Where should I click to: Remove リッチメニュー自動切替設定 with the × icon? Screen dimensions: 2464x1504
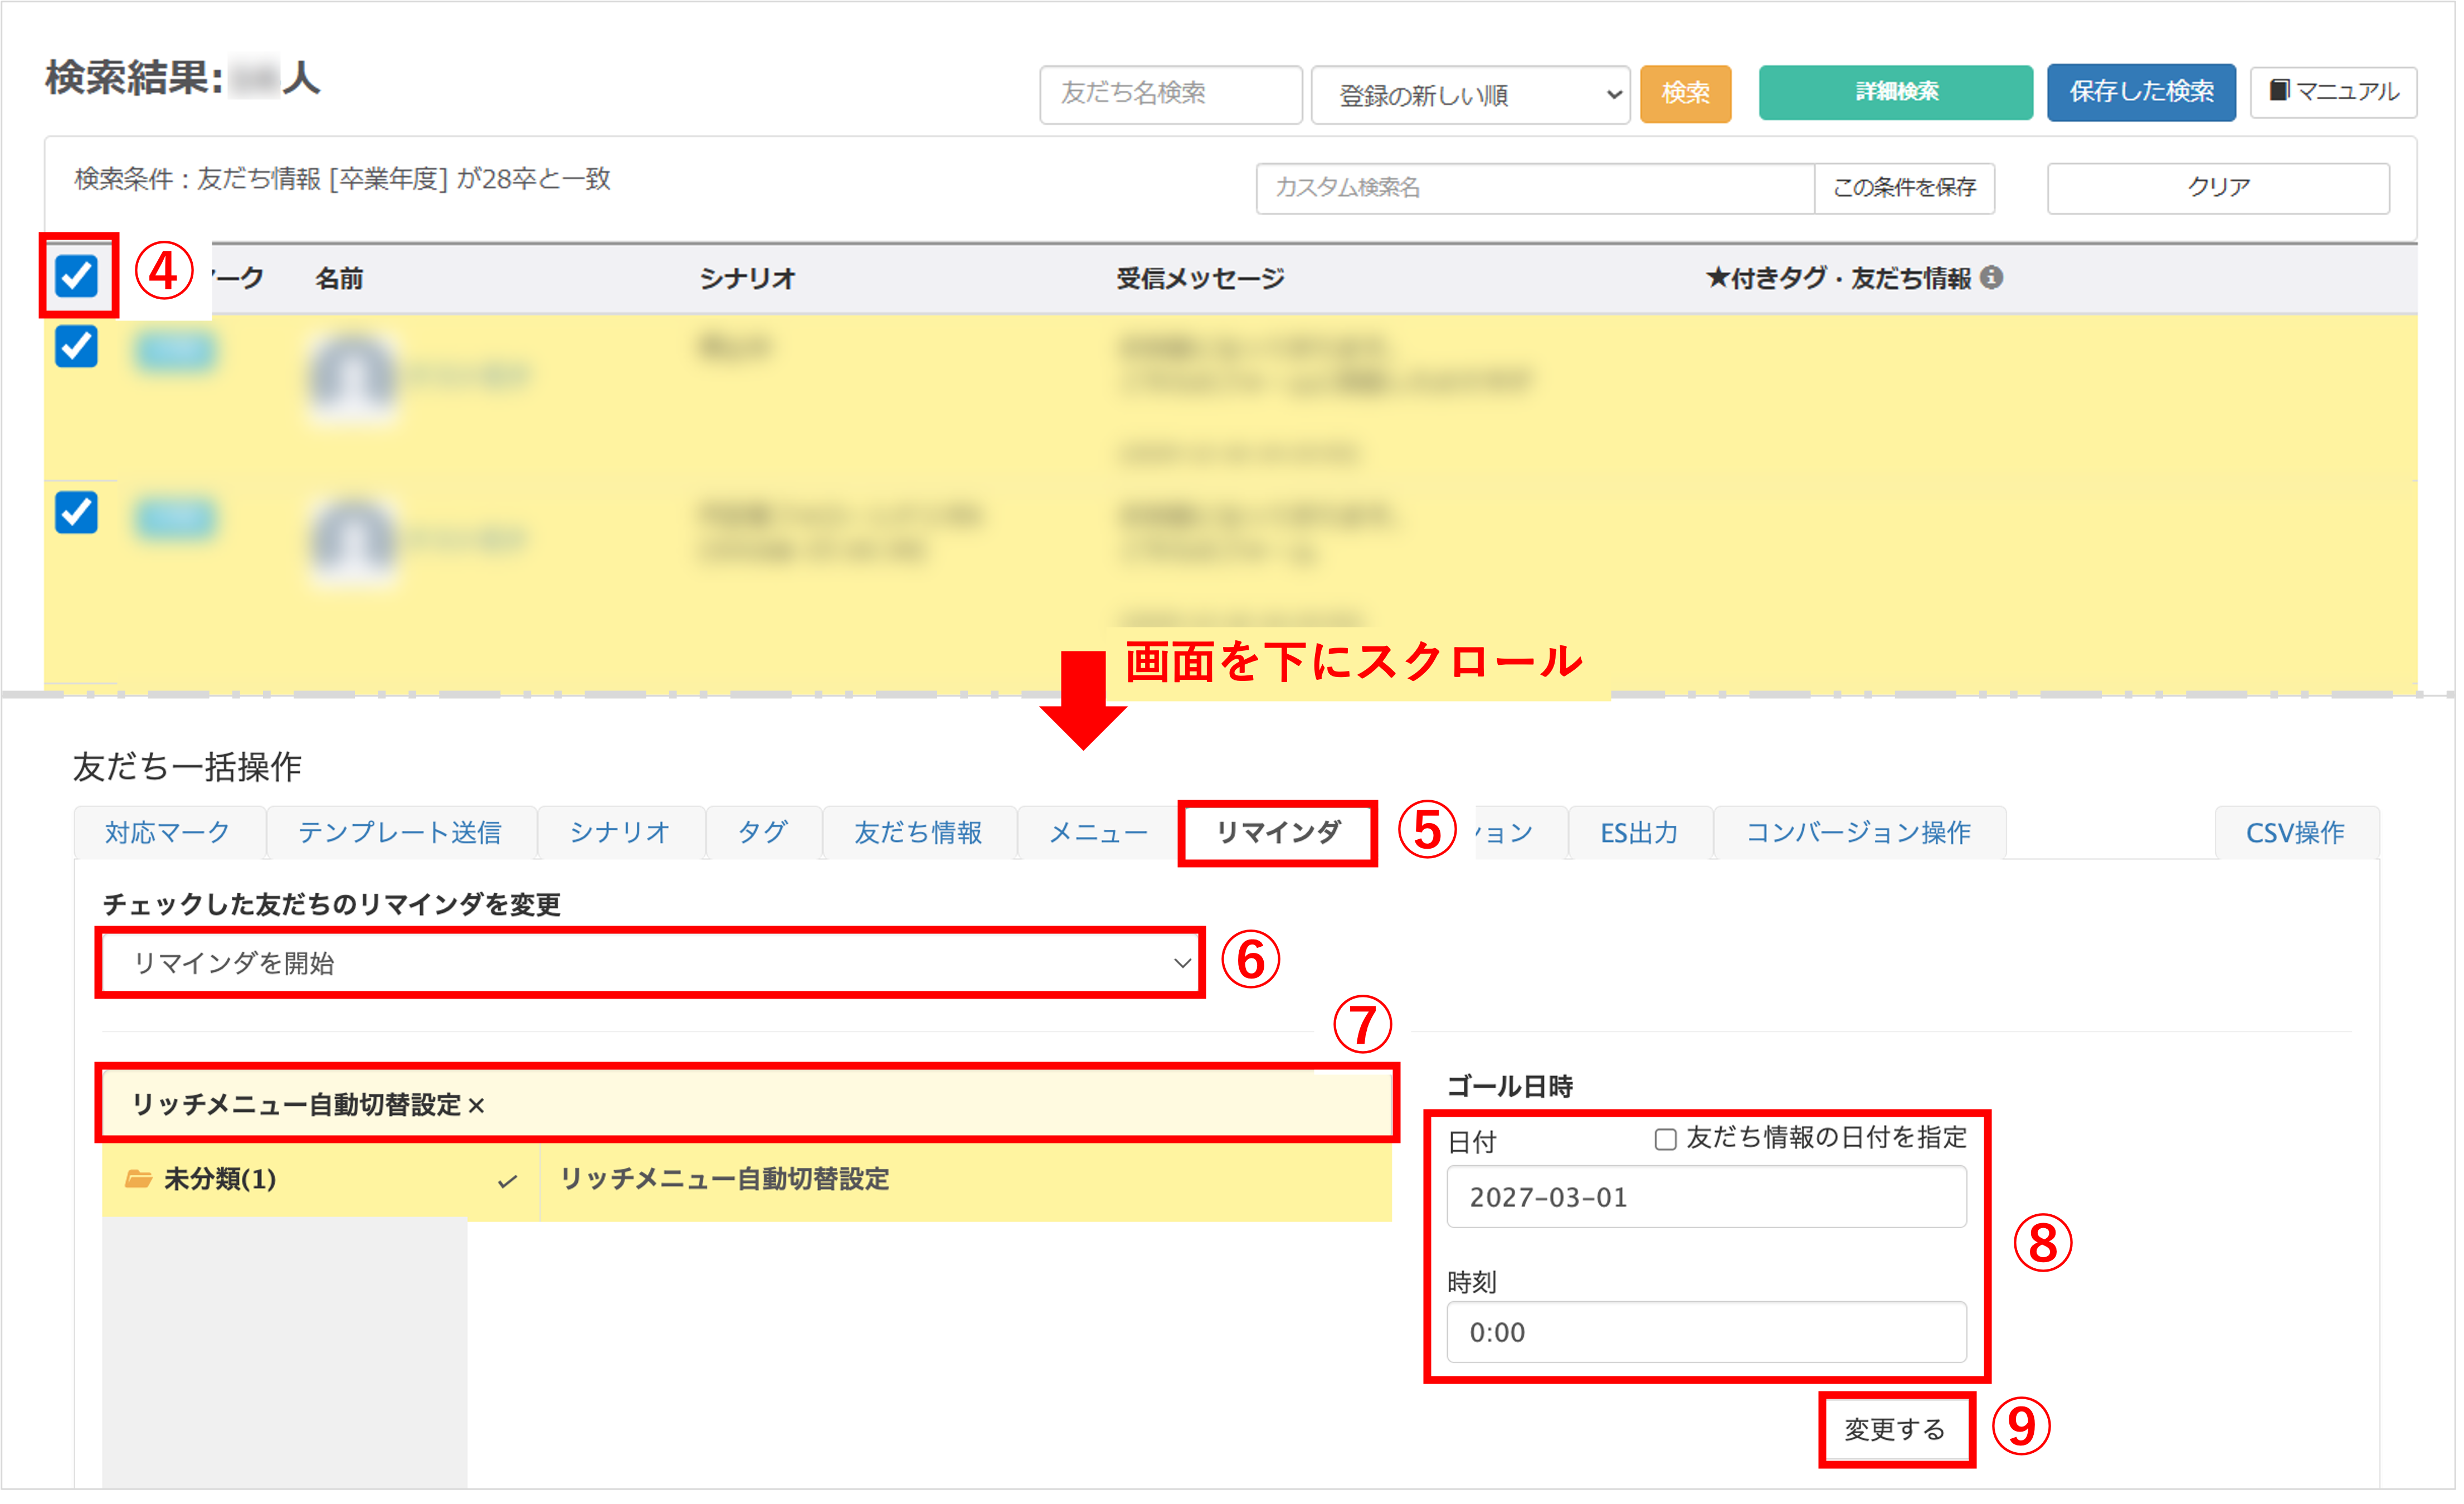point(476,1106)
